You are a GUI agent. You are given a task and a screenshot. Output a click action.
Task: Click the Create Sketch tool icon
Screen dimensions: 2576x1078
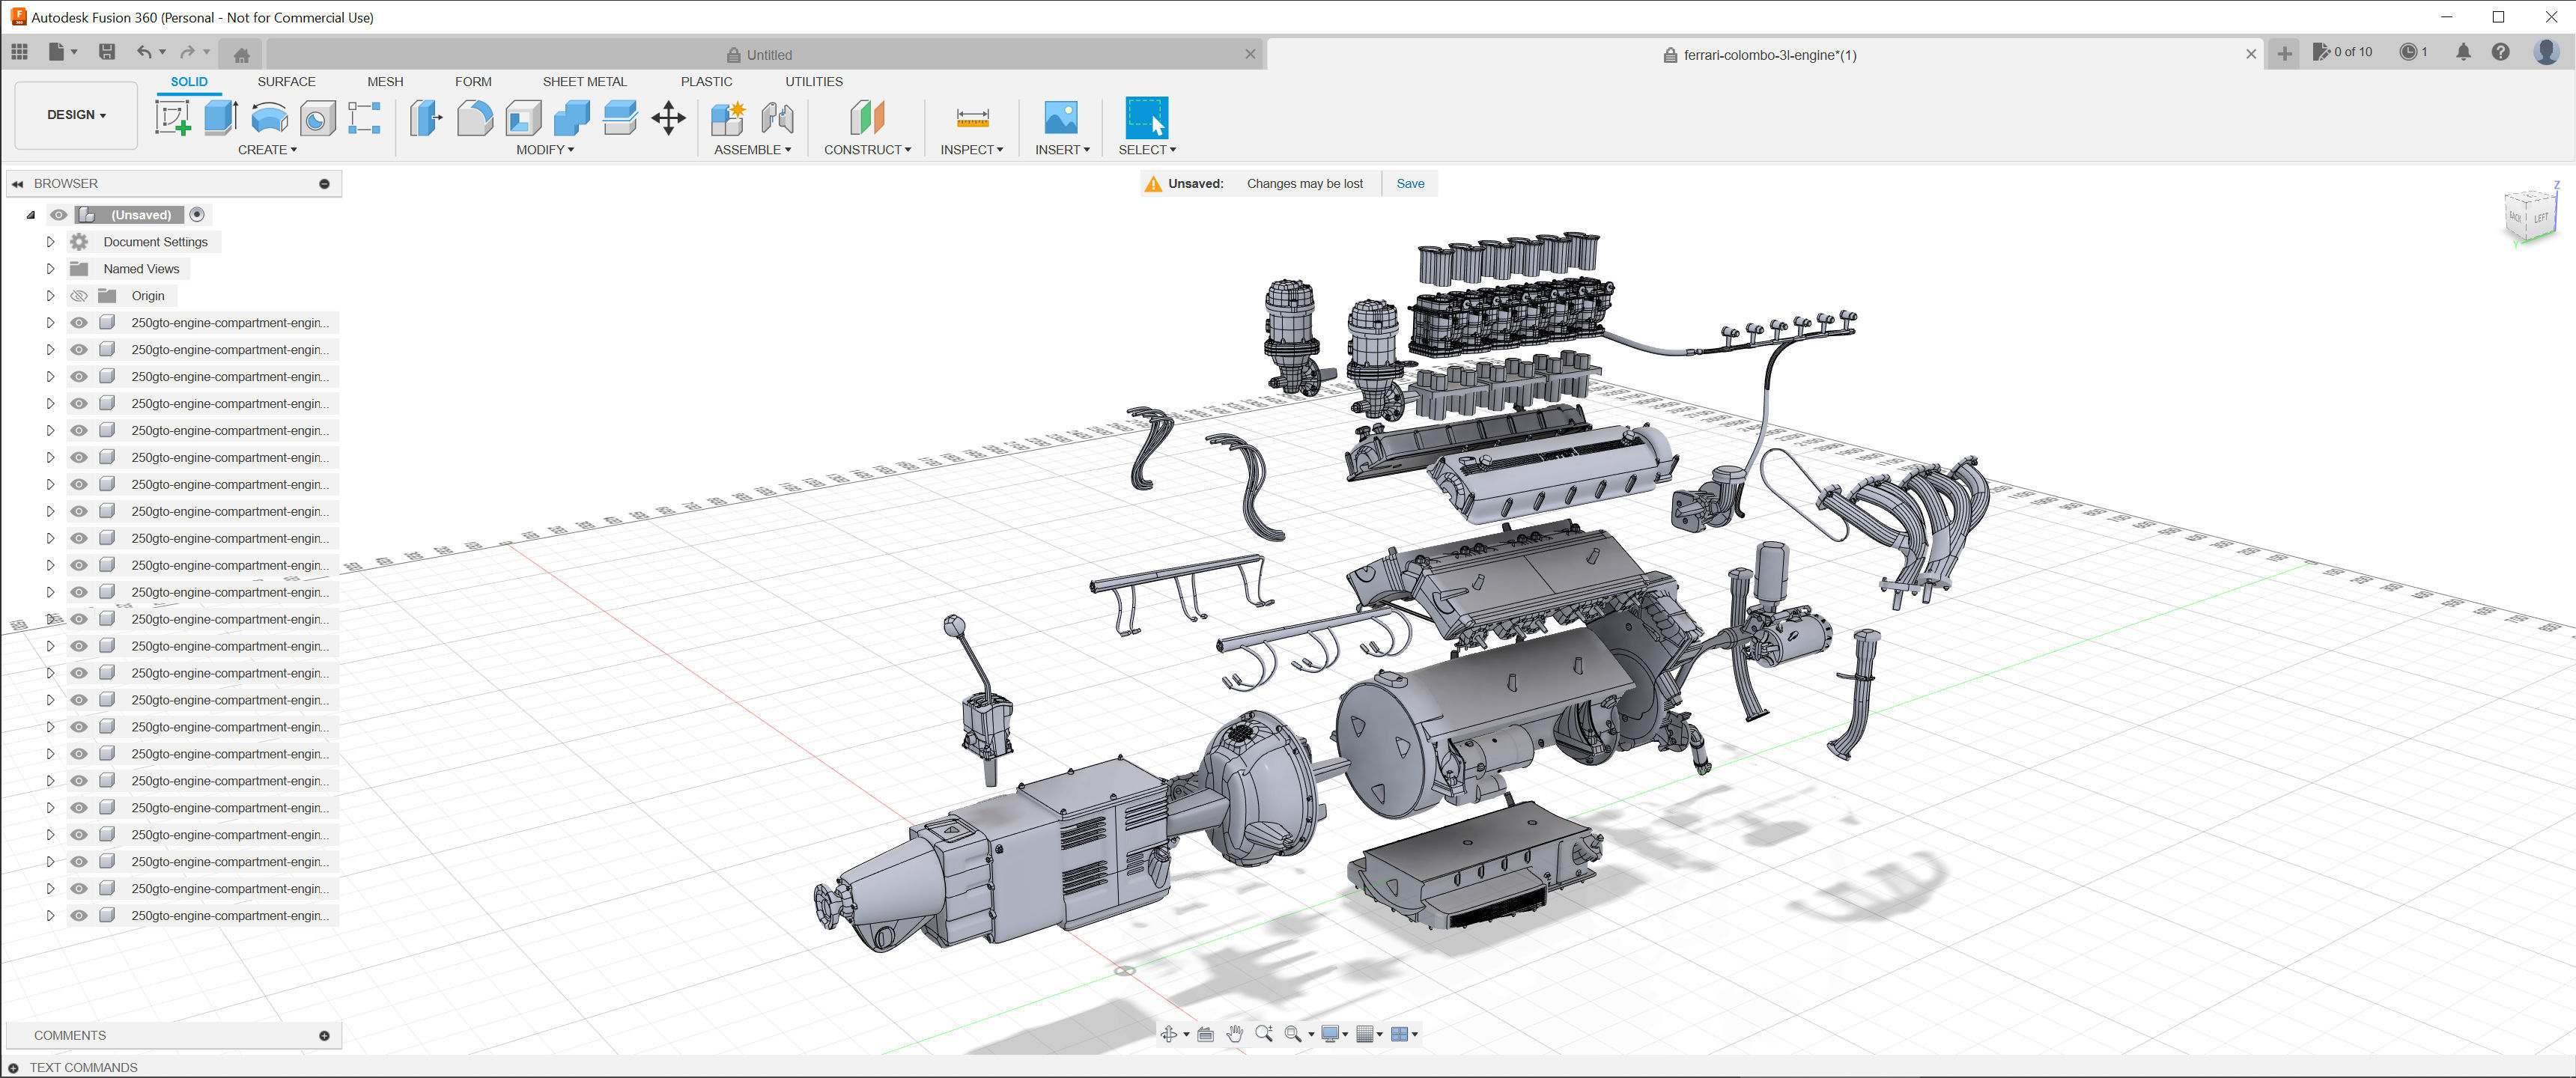(173, 118)
